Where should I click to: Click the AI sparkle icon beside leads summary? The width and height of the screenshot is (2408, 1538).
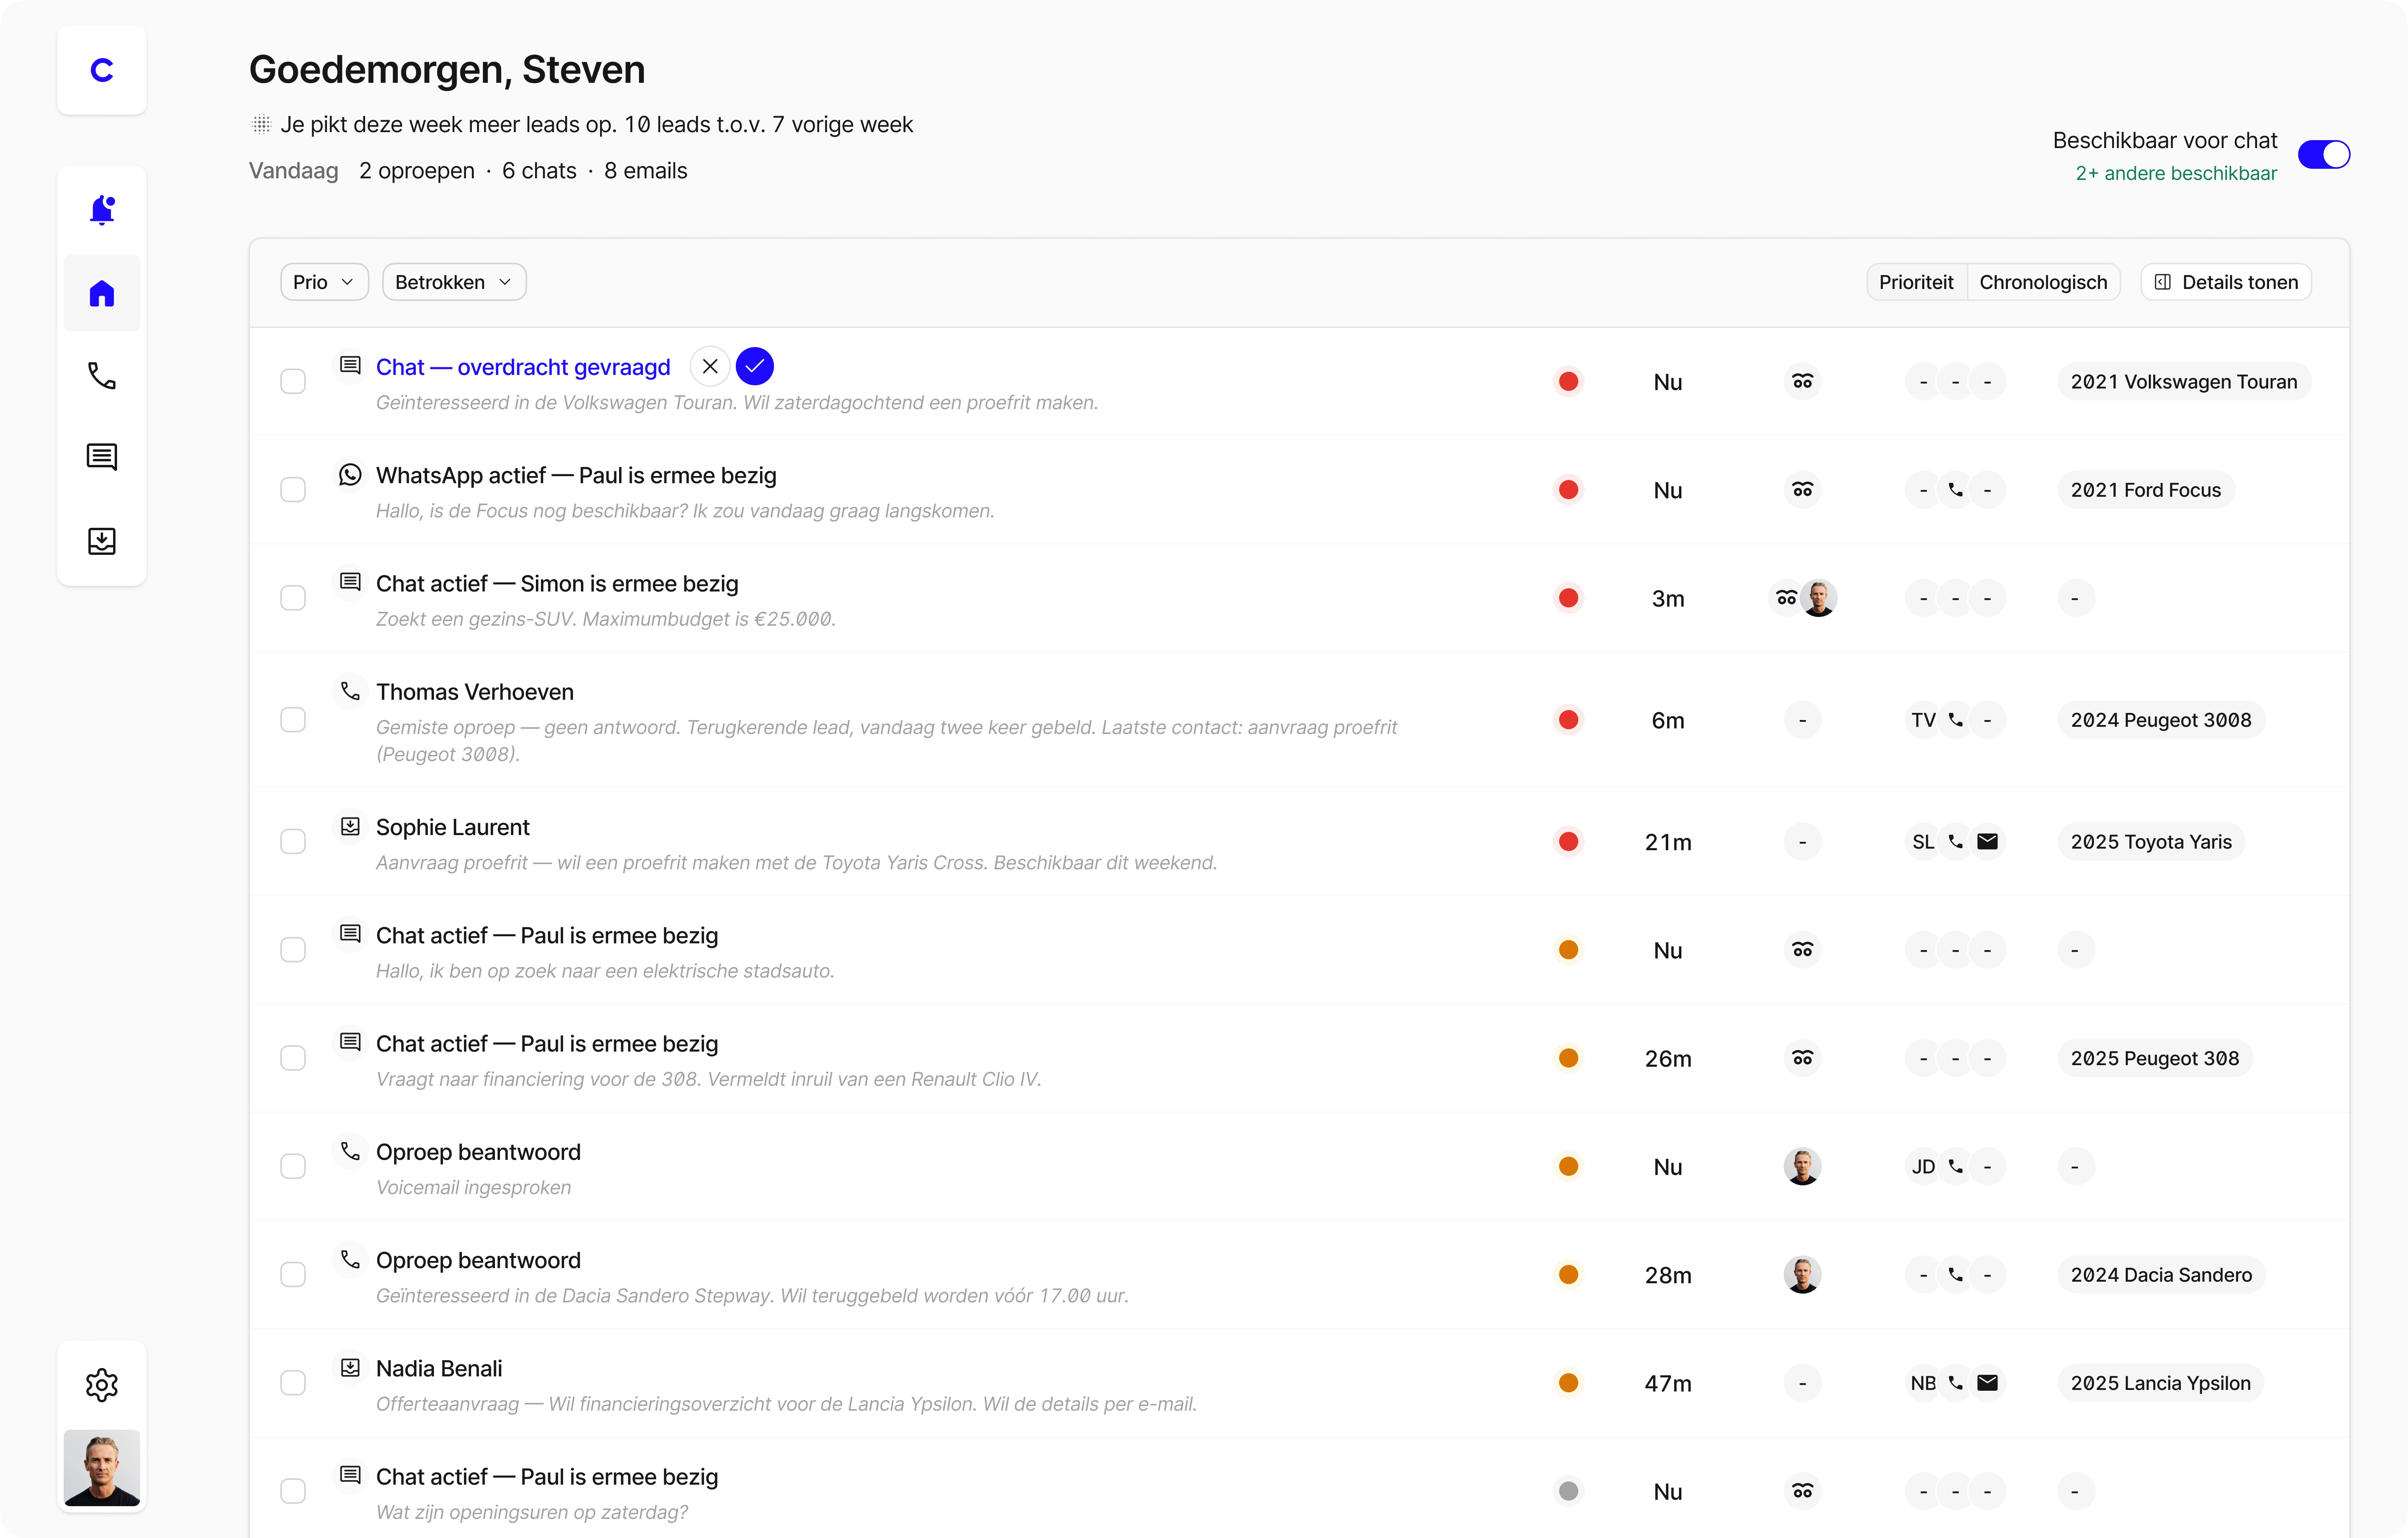(x=261, y=124)
